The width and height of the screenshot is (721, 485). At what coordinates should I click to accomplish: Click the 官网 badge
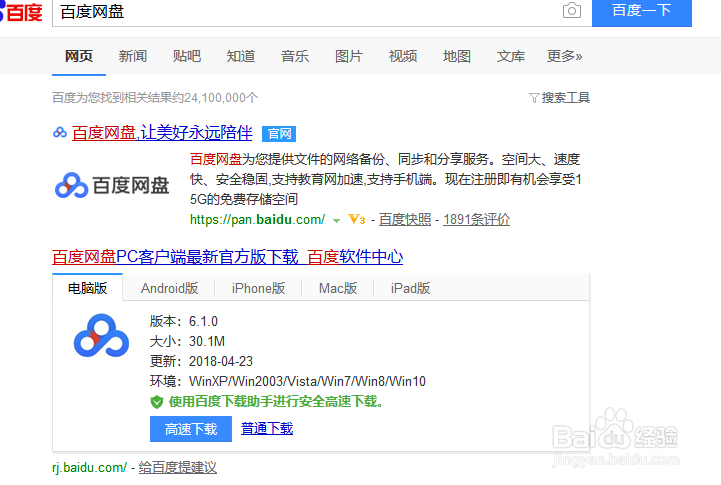pyautogui.click(x=279, y=134)
